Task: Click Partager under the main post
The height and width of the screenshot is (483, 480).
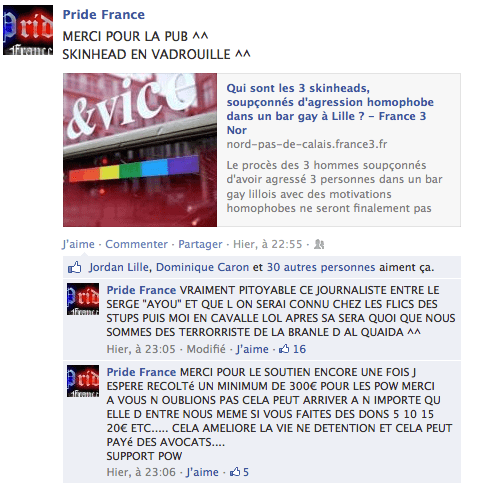Action: click(x=200, y=244)
